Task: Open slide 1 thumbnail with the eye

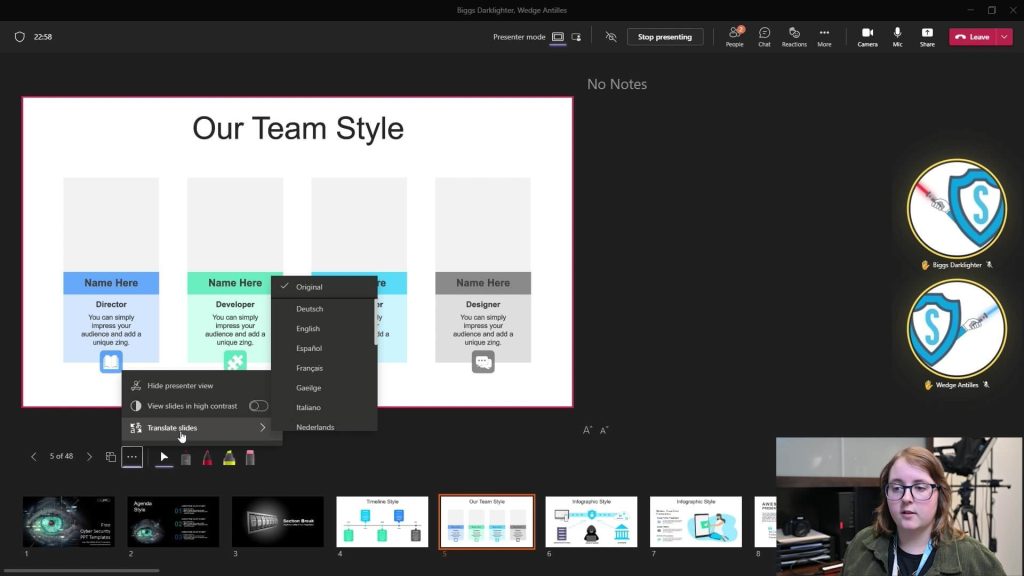Action: point(69,522)
